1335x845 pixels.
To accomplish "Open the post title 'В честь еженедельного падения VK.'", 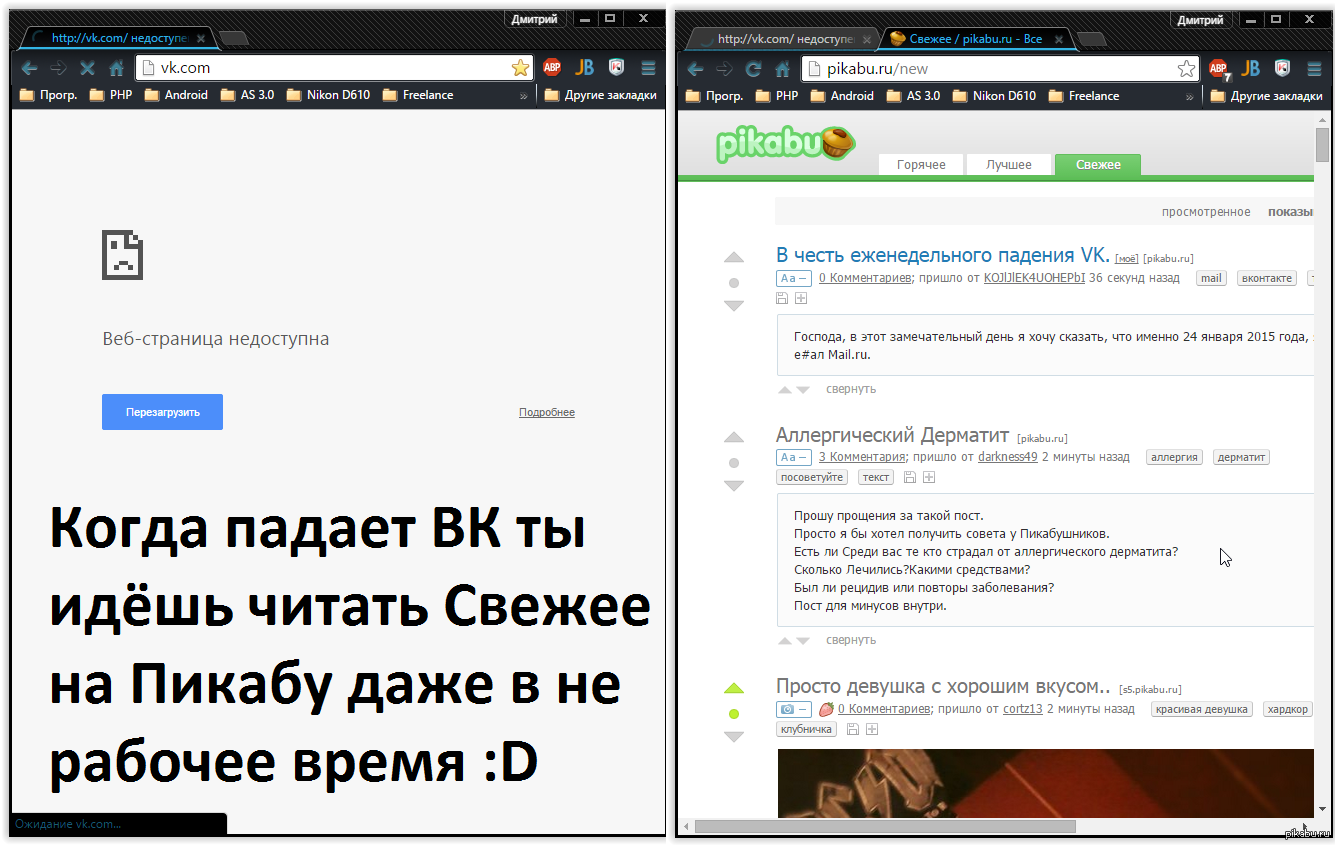I will [943, 256].
